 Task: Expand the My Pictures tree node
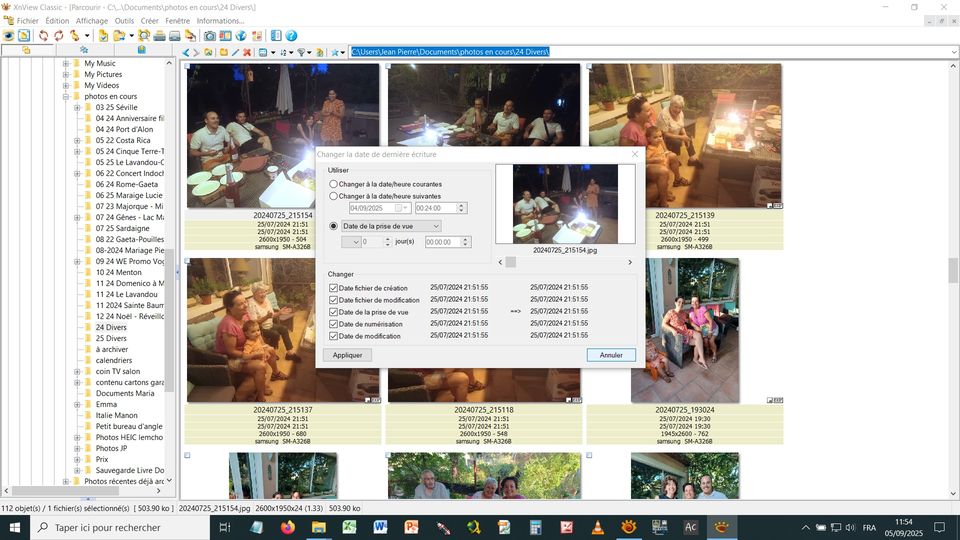pos(66,74)
